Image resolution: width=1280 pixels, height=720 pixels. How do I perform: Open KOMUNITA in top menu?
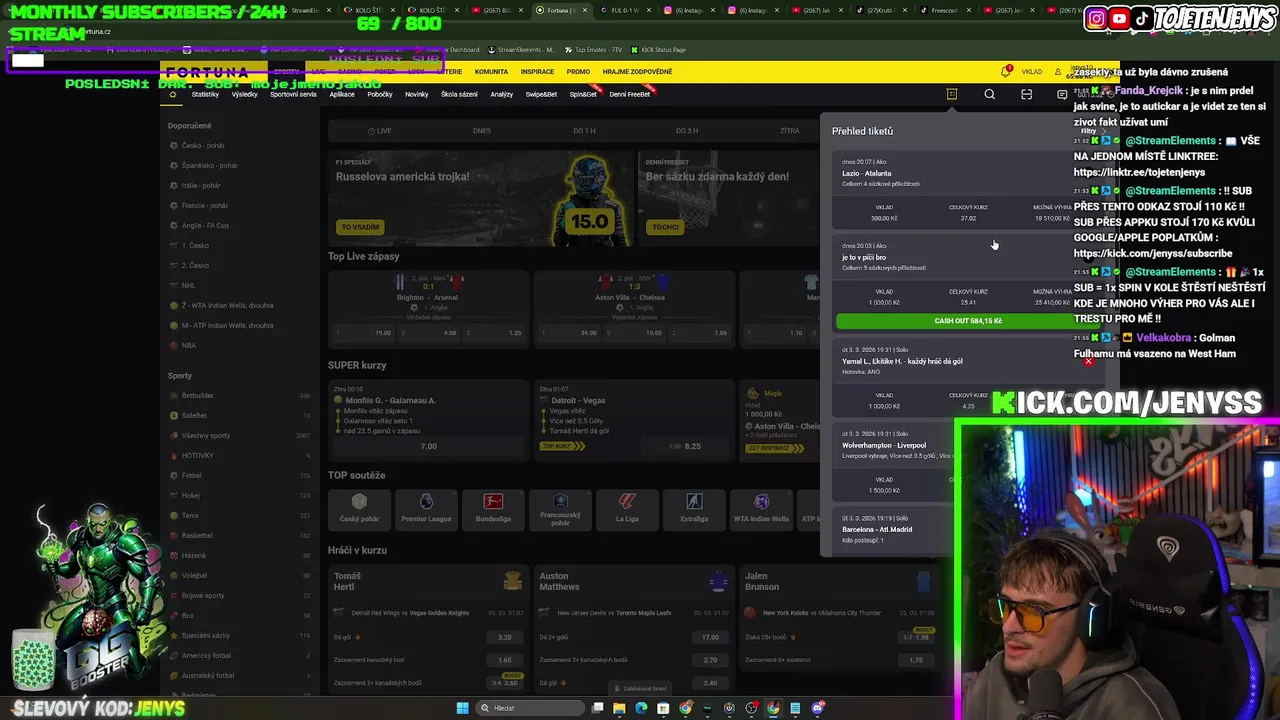491,72
